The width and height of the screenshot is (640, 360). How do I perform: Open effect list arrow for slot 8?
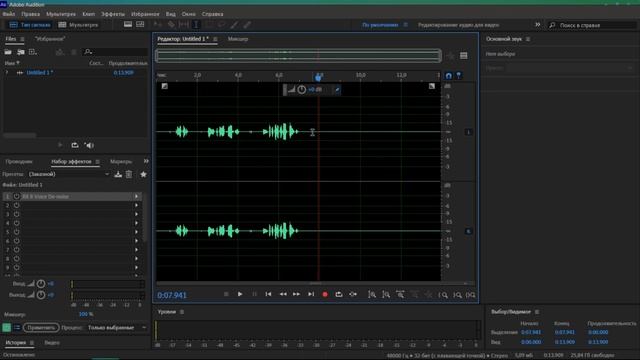[136, 259]
